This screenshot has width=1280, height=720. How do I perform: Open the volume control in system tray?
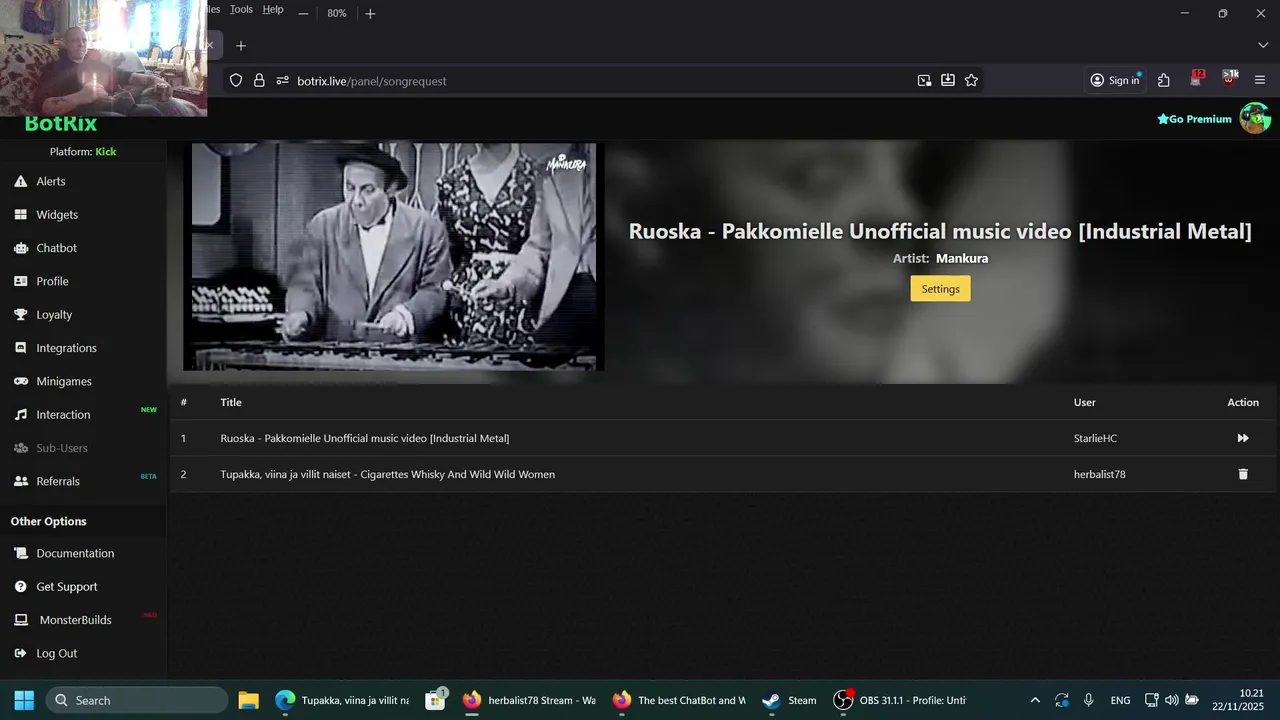[1171, 700]
